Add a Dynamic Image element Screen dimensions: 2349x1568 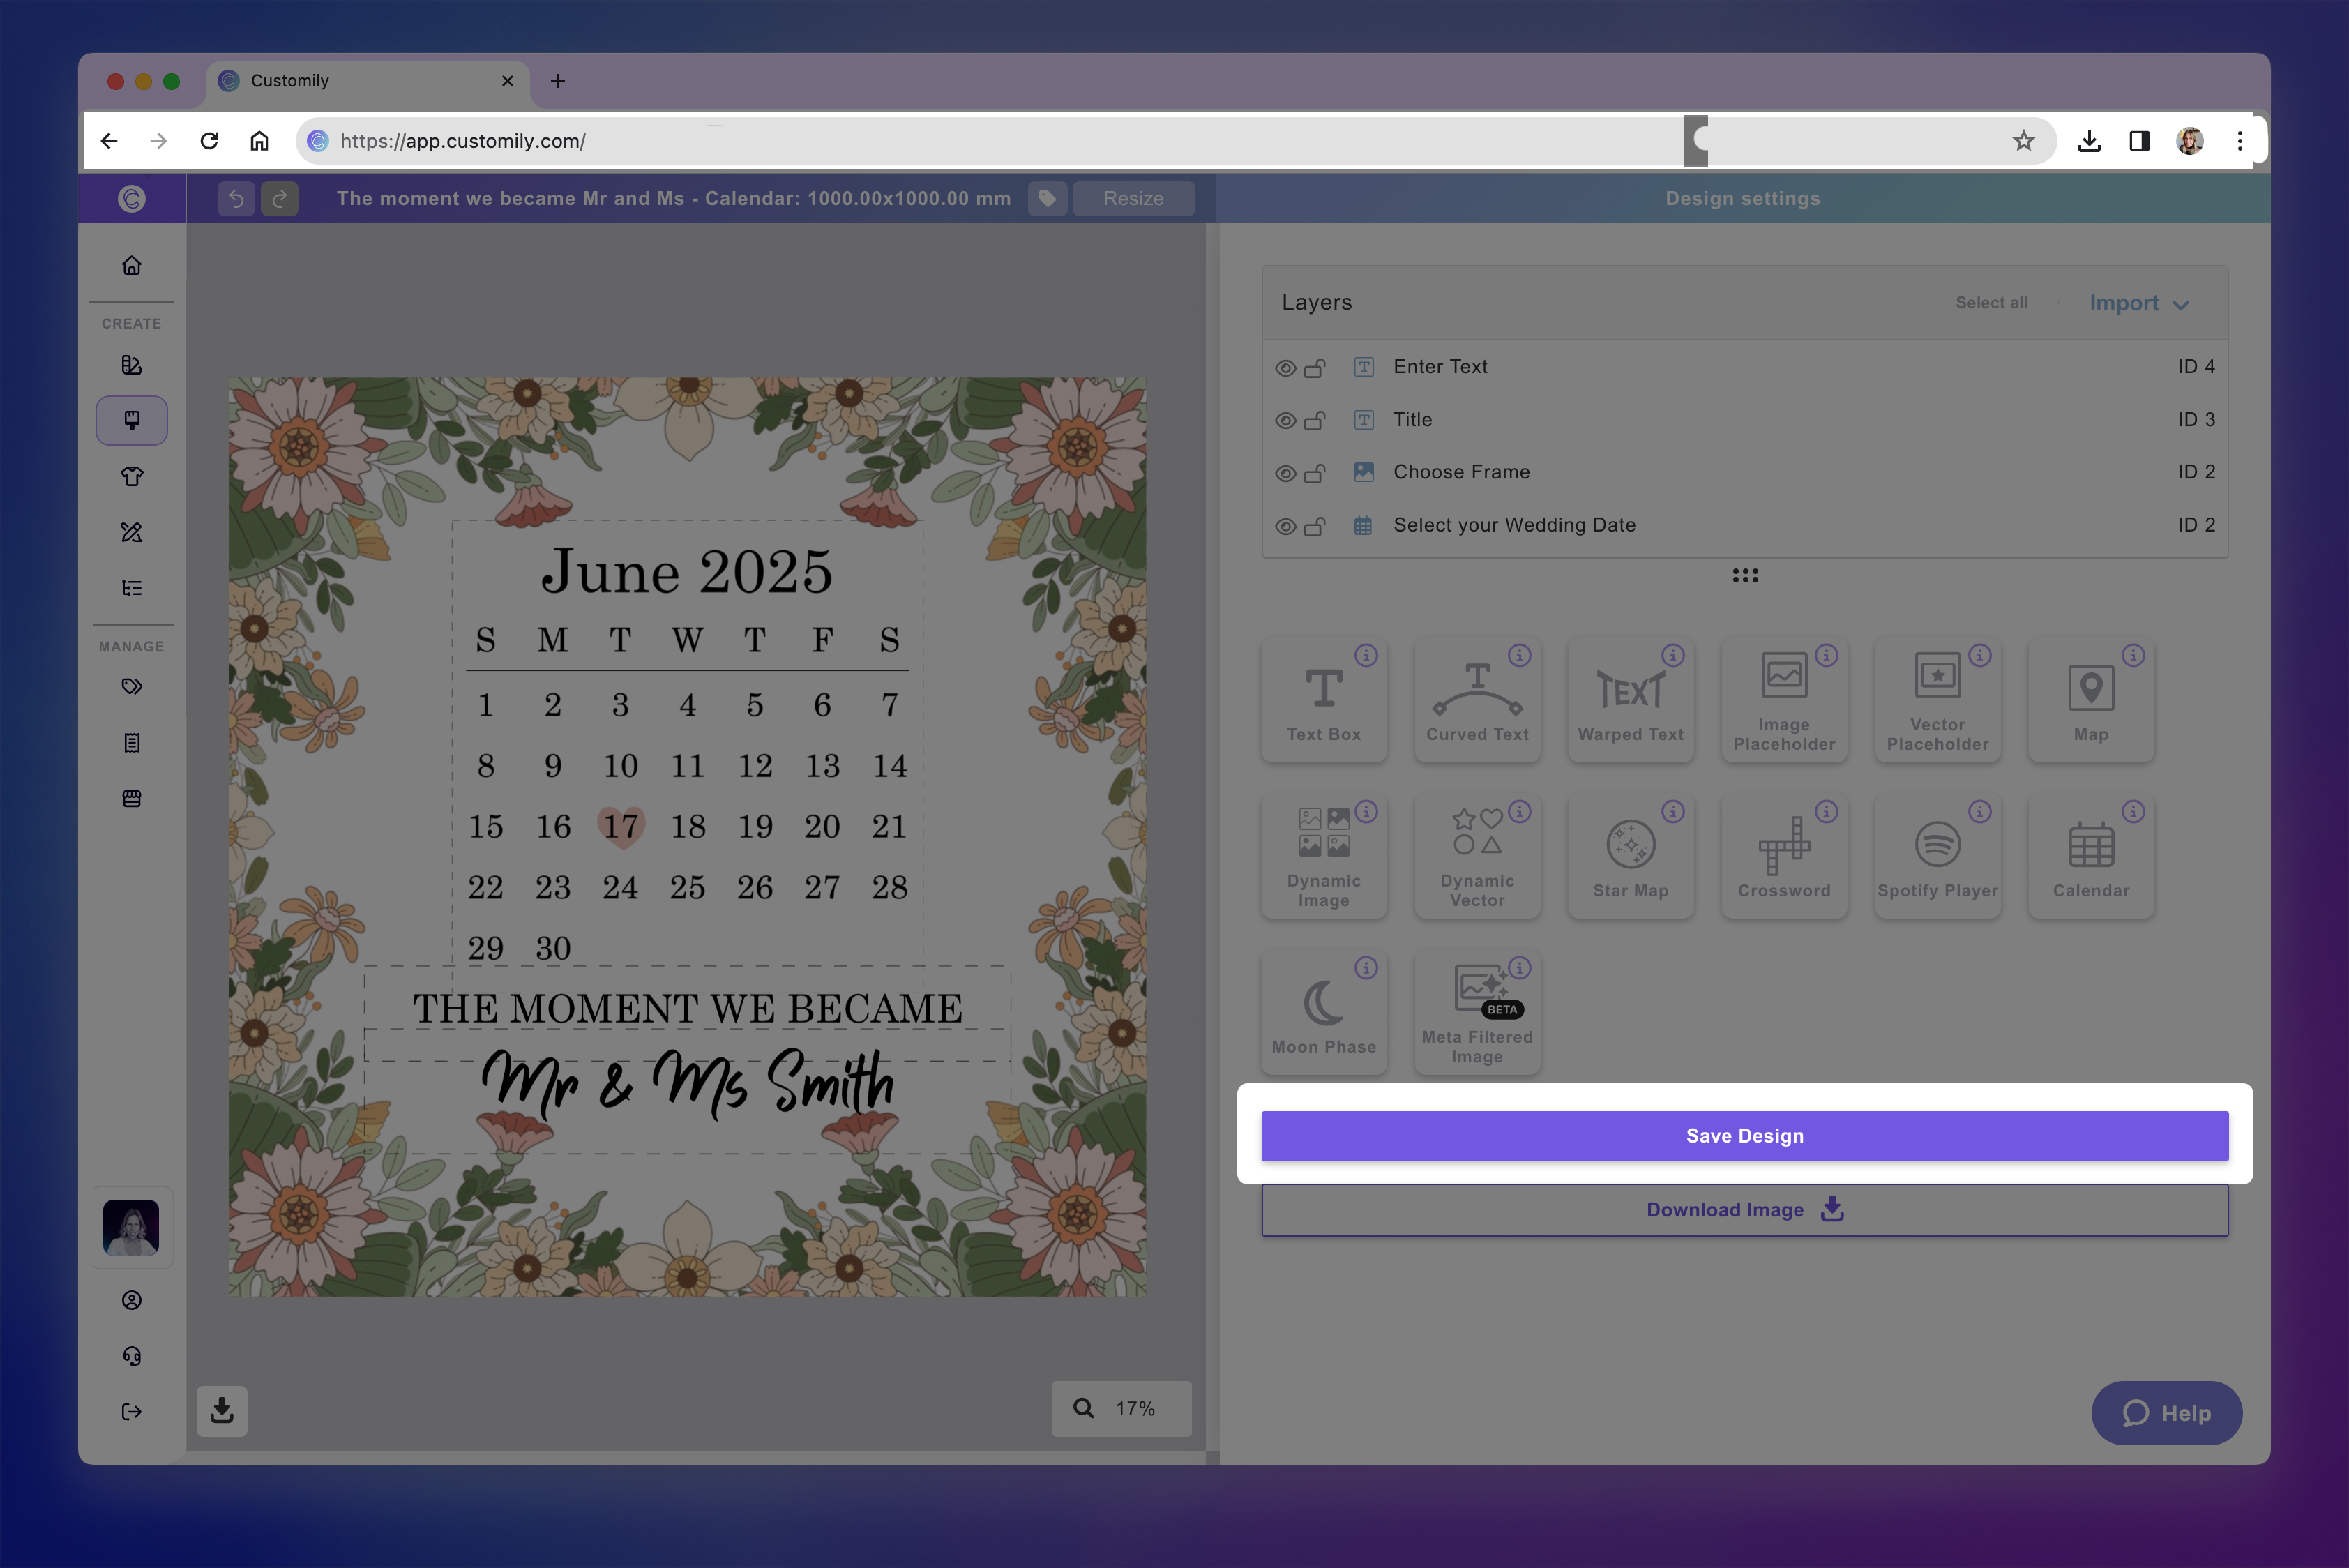click(x=1324, y=857)
